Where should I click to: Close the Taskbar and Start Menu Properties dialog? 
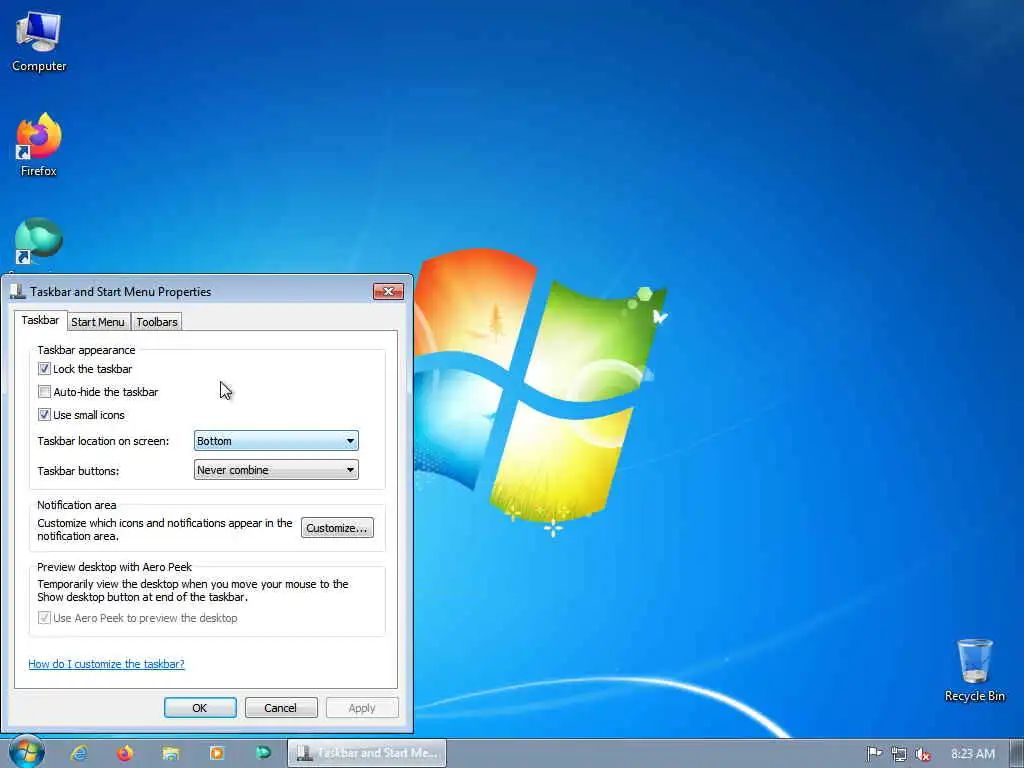(388, 291)
